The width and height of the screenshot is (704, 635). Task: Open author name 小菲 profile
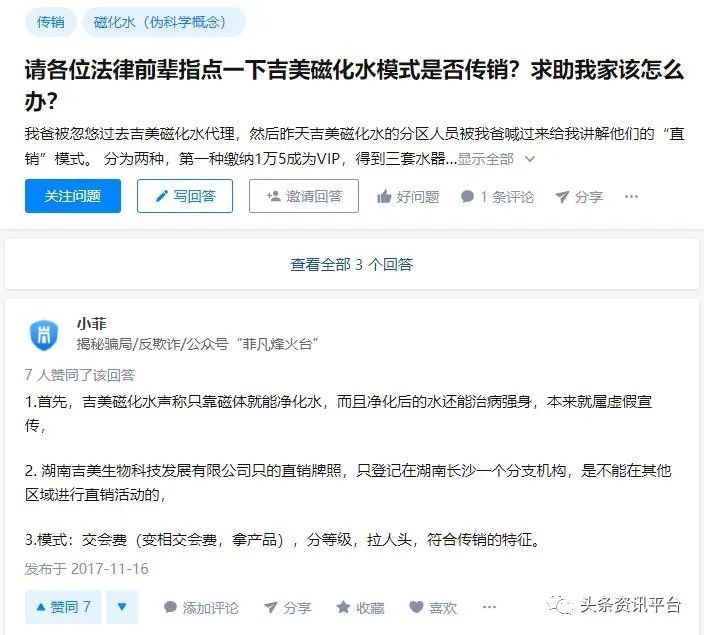click(91, 323)
